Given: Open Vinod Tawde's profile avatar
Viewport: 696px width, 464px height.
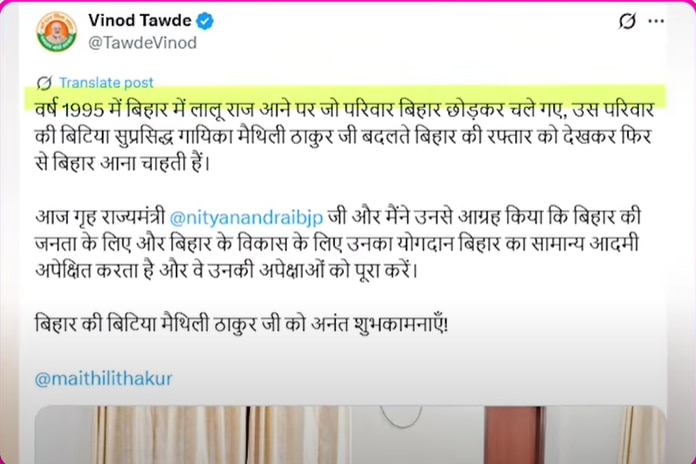Looking at the screenshot, I should (x=56, y=32).
